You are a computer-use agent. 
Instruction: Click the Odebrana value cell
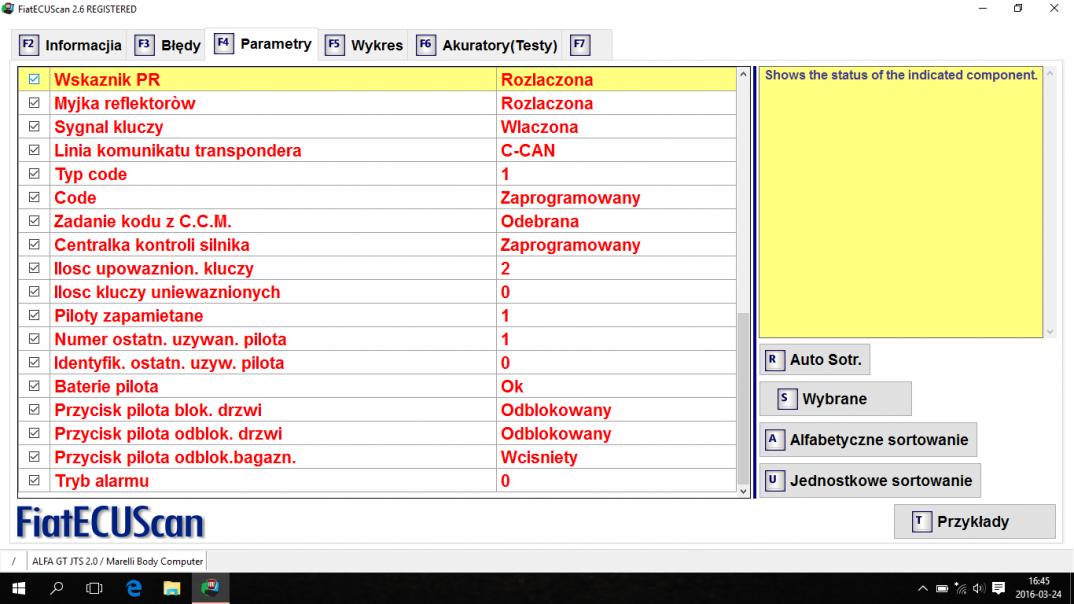point(616,221)
